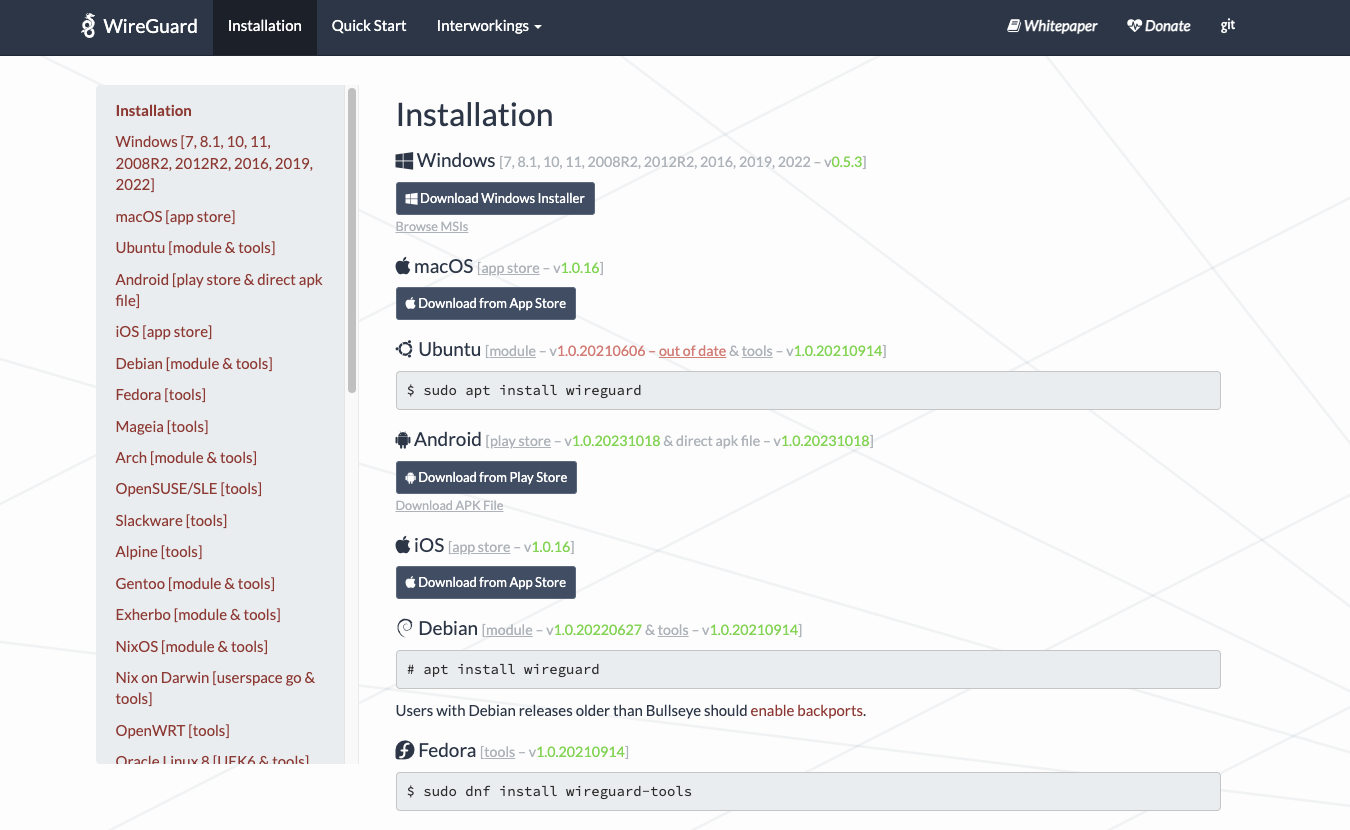Click the # apt install wireguard command
Screen dimensions: 1350x830
(808, 669)
